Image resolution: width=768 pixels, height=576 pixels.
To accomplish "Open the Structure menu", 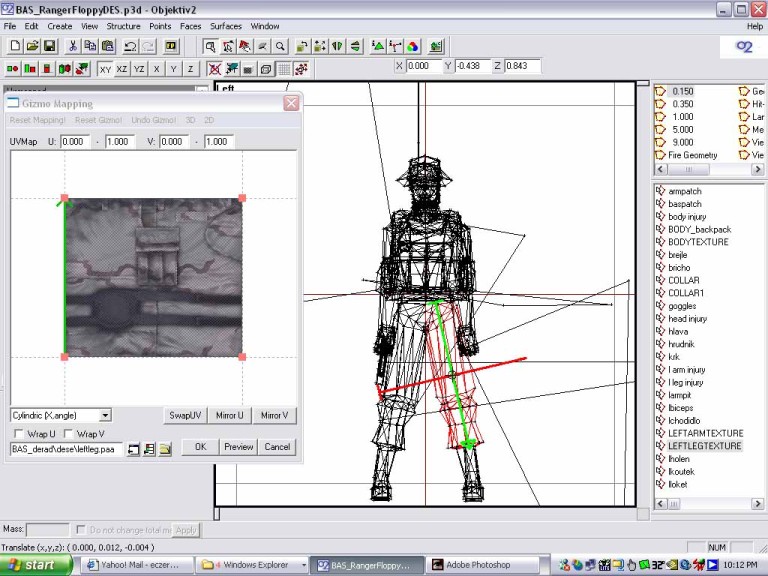I will [123, 26].
